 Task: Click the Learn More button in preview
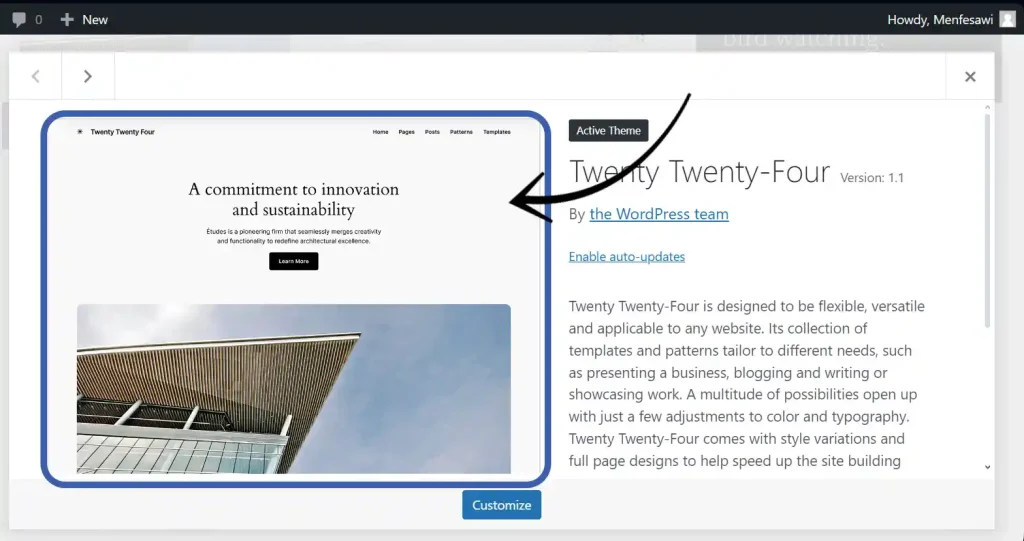click(293, 261)
